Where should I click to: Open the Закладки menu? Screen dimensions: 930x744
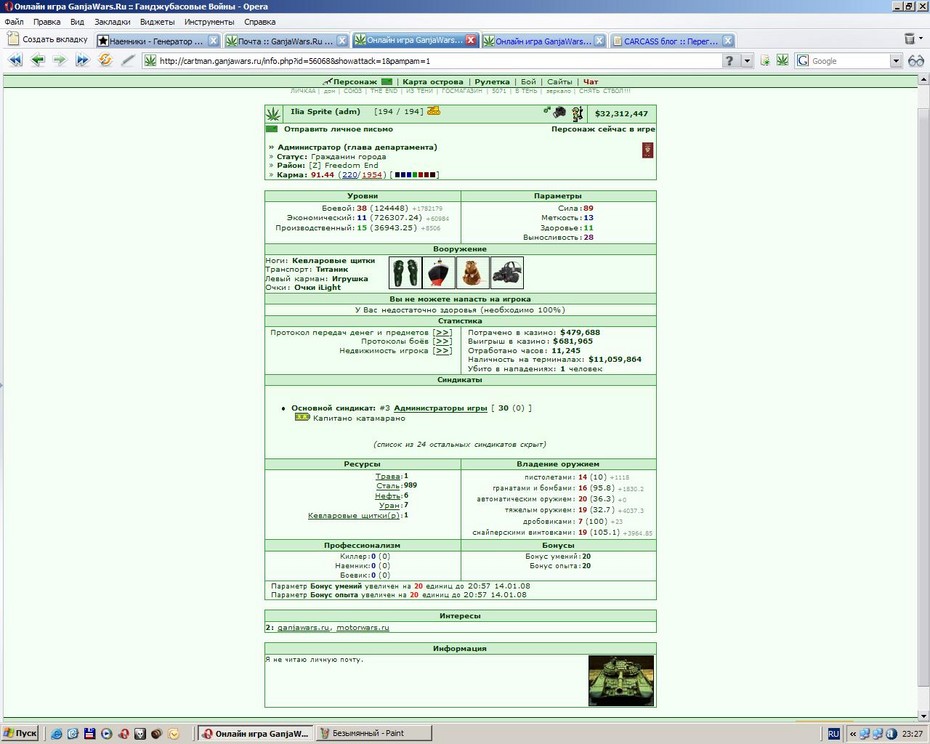click(x=112, y=22)
